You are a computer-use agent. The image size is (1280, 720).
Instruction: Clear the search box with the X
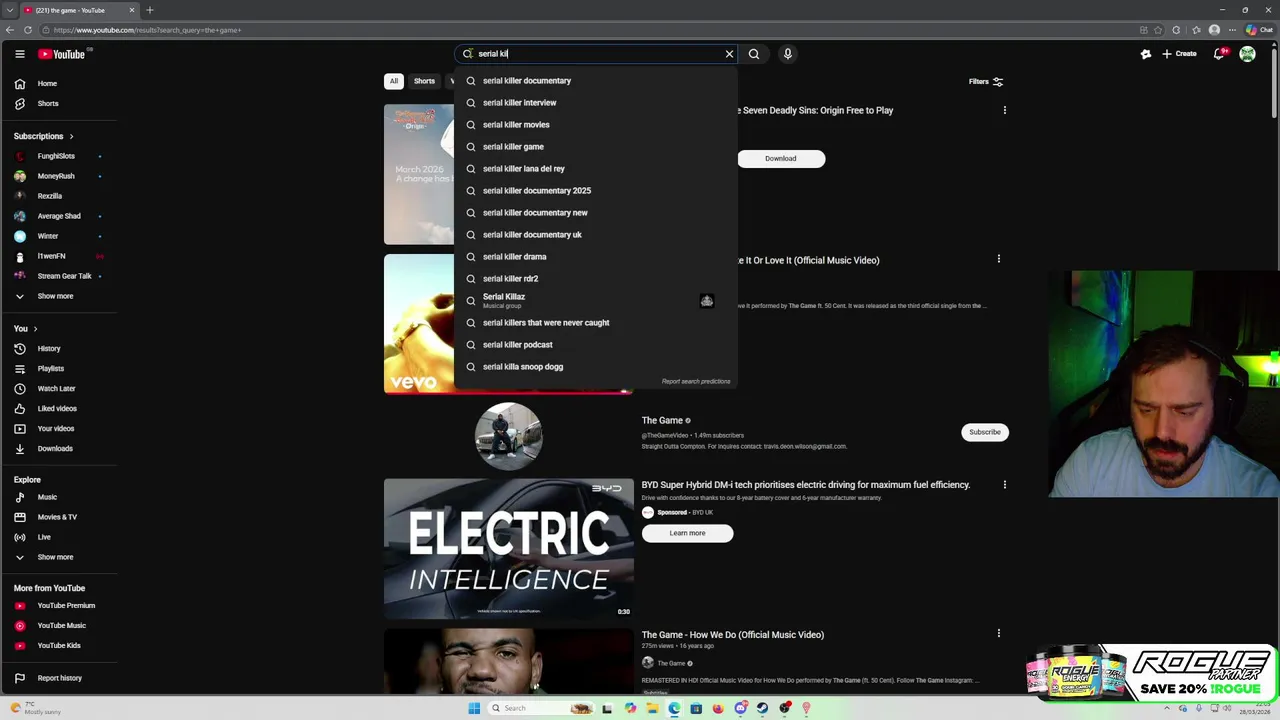point(729,54)
